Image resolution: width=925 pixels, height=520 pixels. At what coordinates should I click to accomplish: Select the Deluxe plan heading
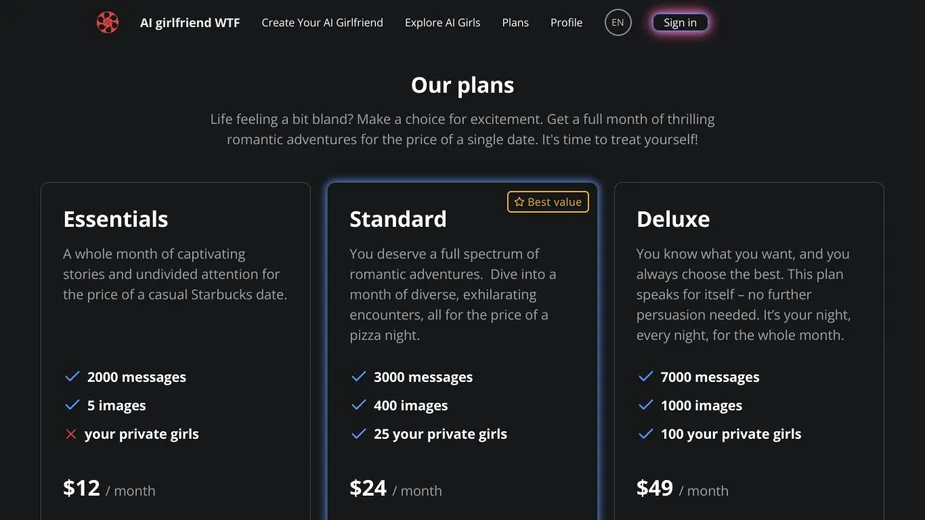coord(673,219)
